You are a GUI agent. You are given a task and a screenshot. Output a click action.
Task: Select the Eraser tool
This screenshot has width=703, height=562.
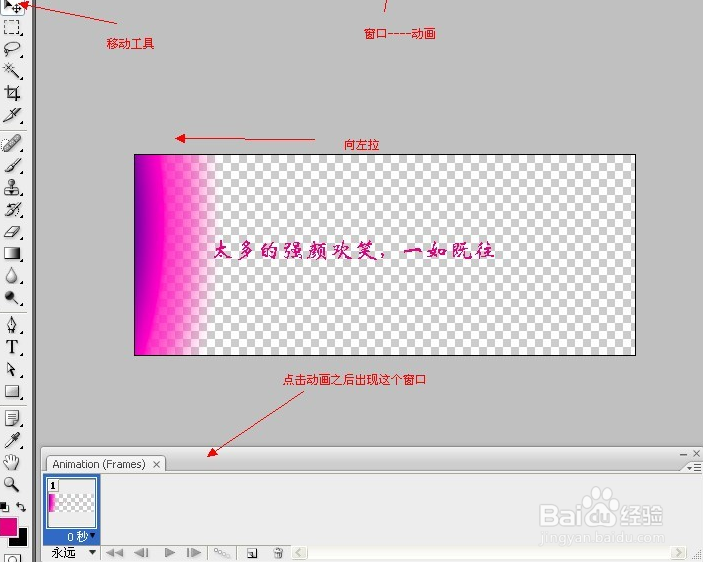coord(12,231)
